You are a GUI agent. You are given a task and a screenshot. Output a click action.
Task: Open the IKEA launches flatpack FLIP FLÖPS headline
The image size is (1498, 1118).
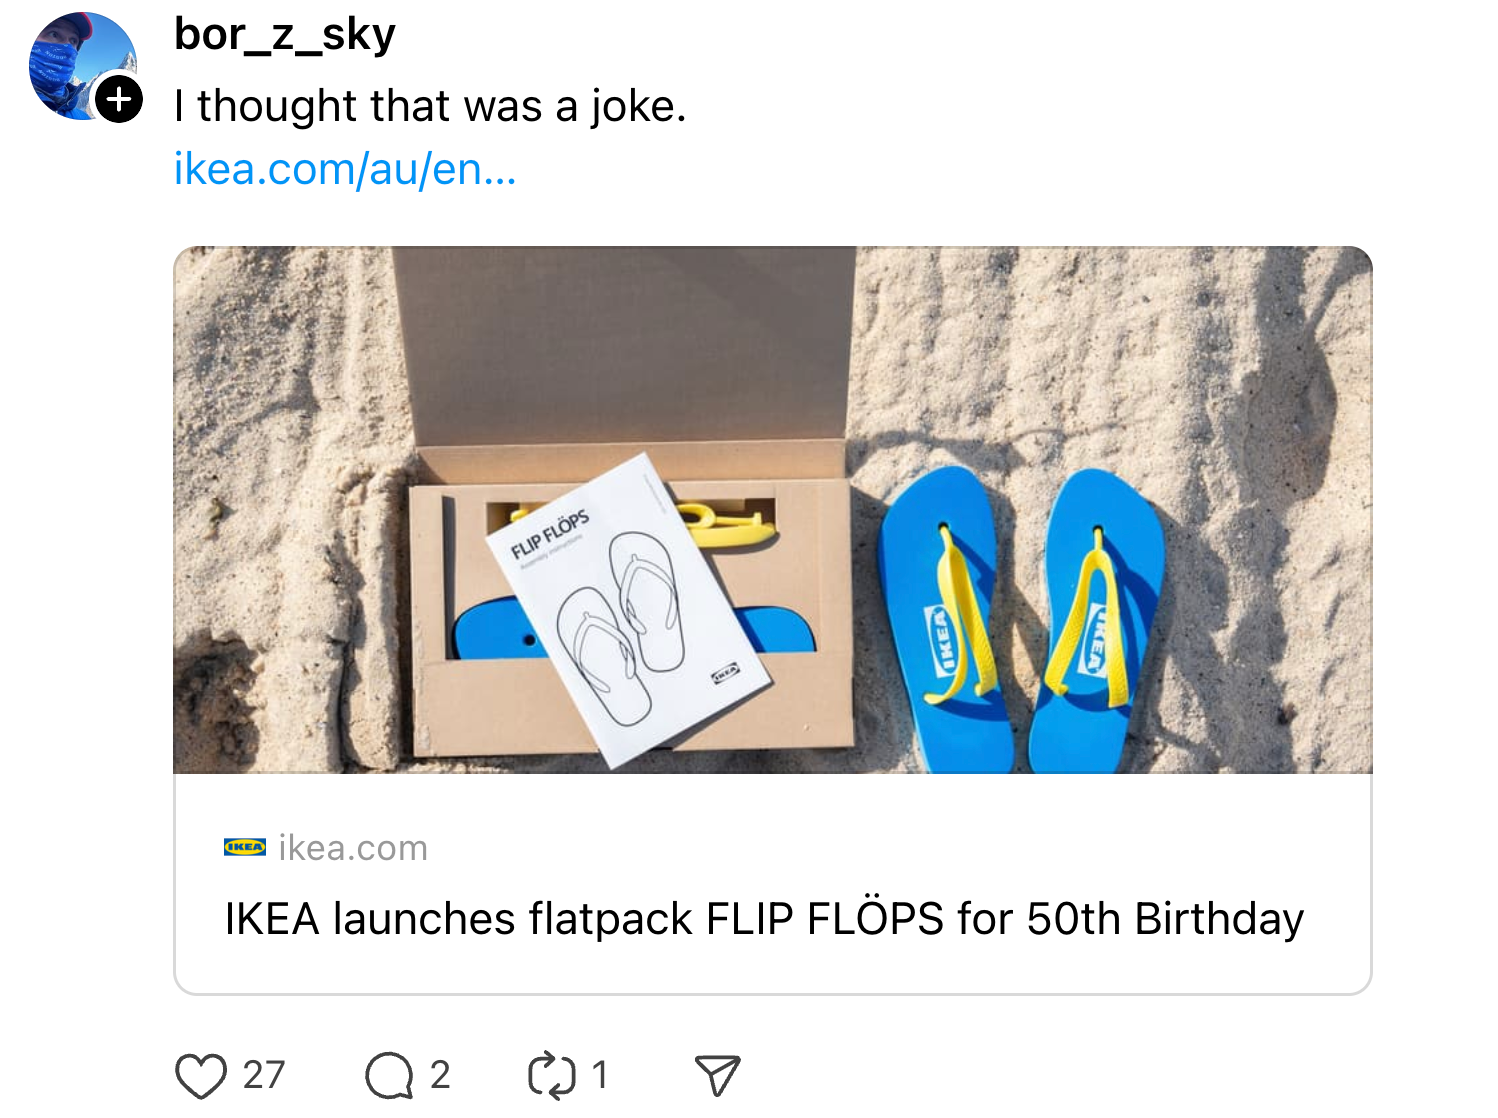point(764,919)
